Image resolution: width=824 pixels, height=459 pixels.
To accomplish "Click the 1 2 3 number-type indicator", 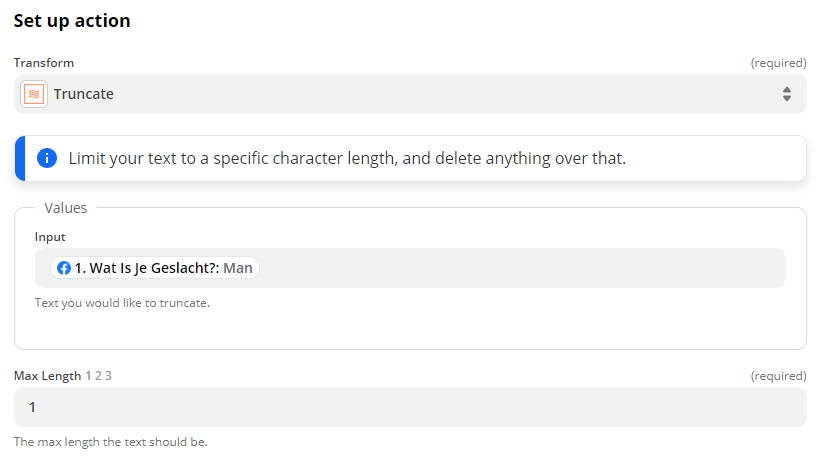I will click(x=98, y=376).
